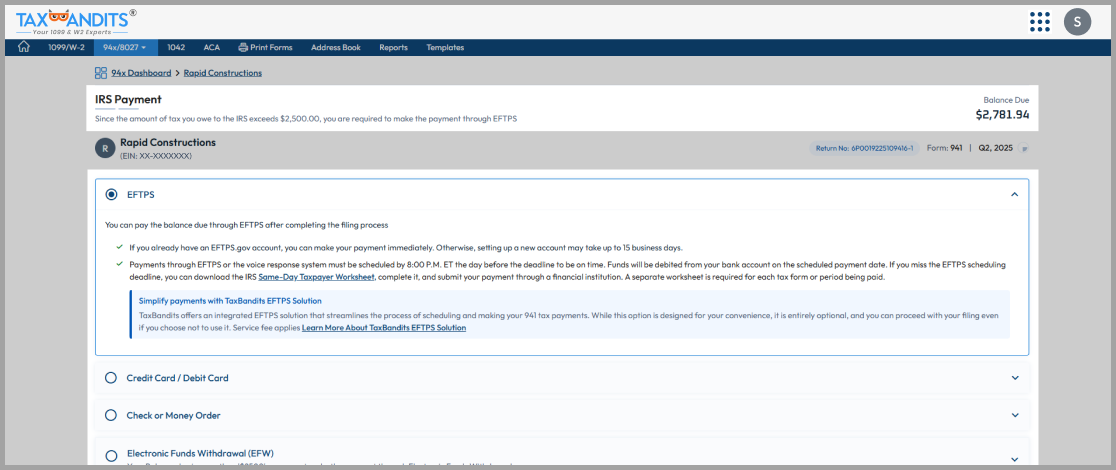
Task: Click the 94x Dashboard breadcrumb icon
Action: [101, 73]
